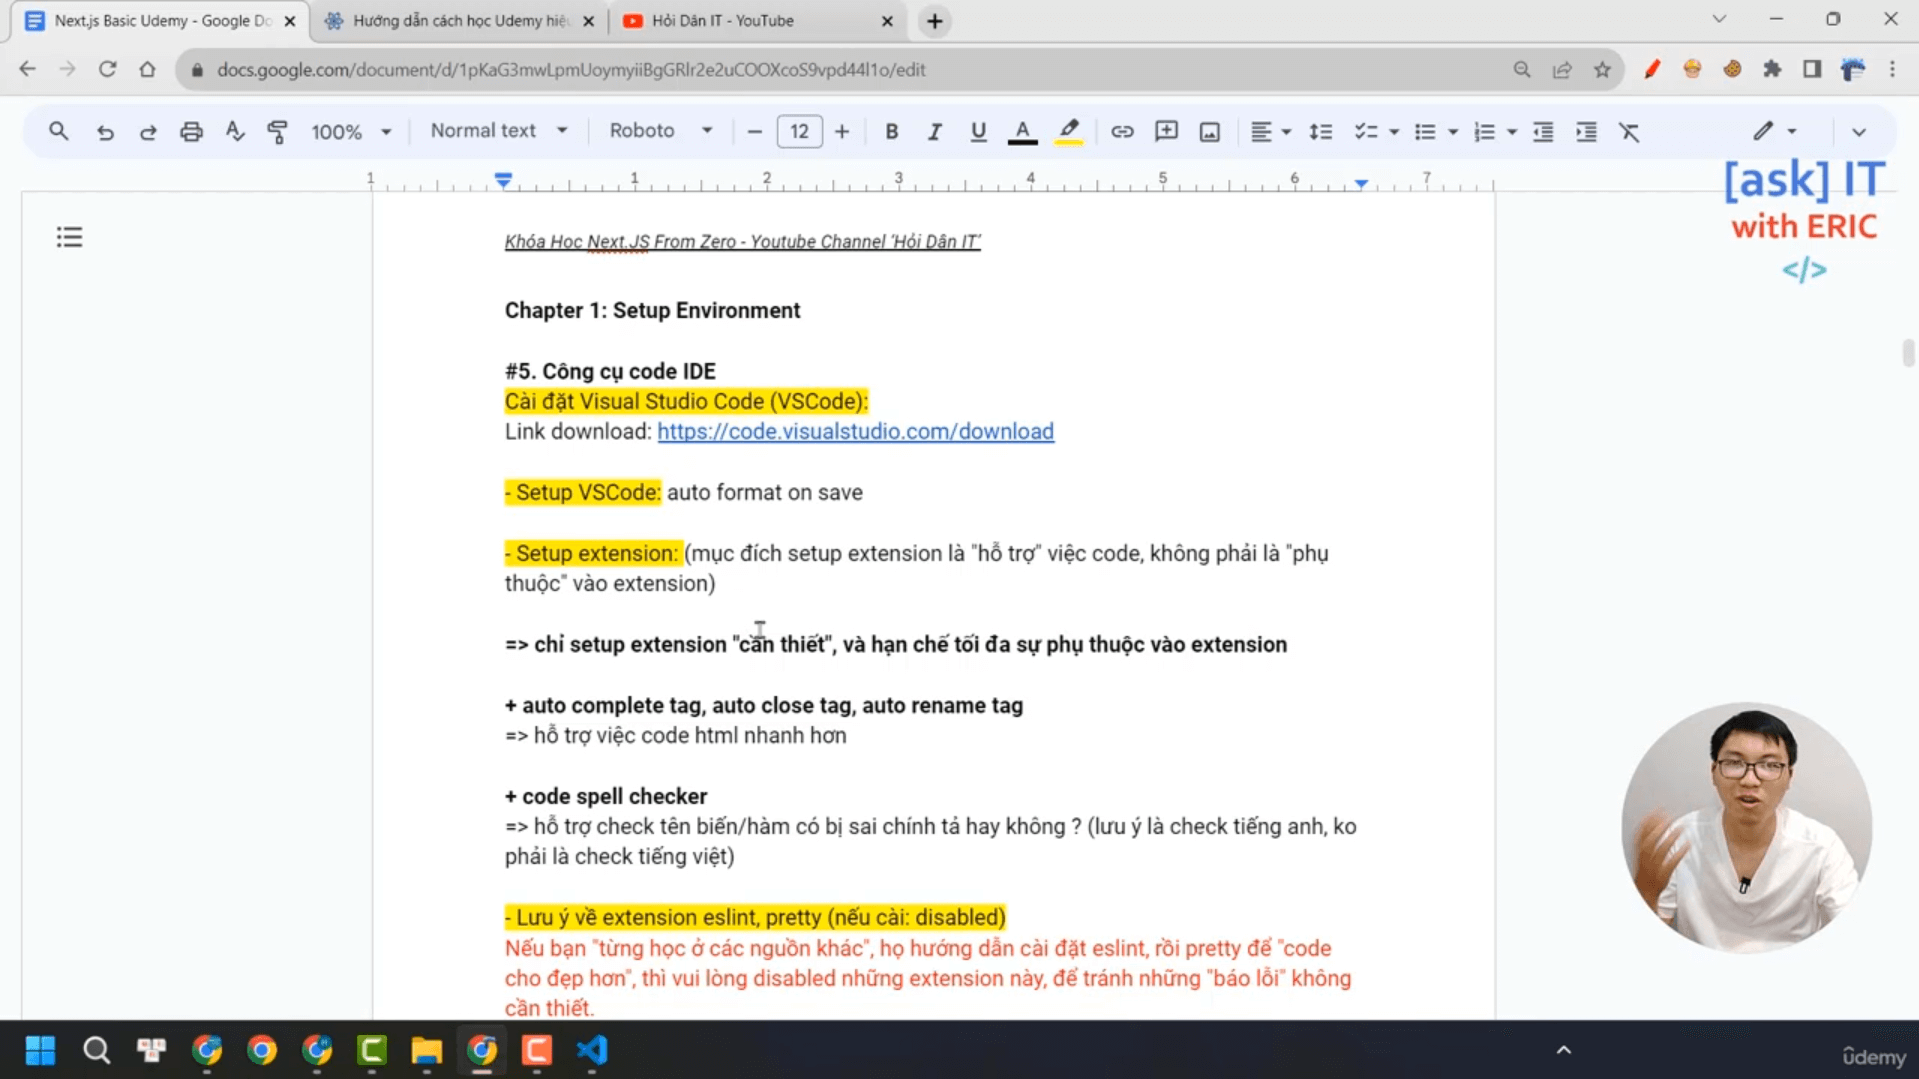
Task: Click the left indent ruler marker
Action: point(503,180)
